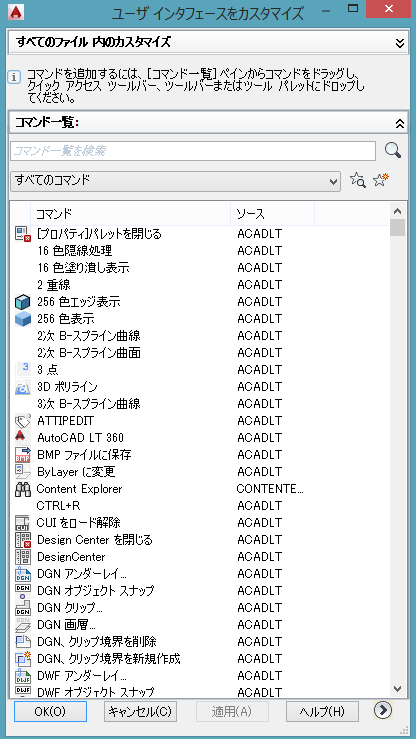Screen dimensions: 416x743
Task: Select the 16 色塗り潰し表示 row
Action: 200,268
